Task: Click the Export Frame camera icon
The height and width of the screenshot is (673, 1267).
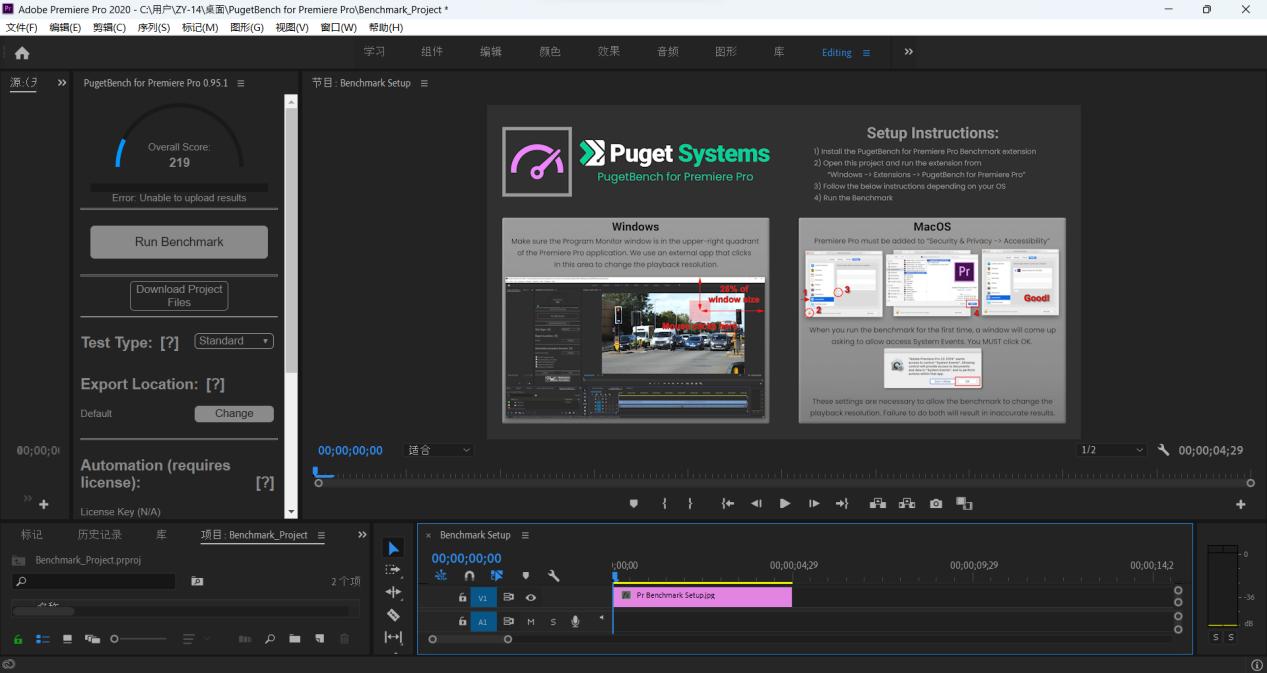Action: 936,504
